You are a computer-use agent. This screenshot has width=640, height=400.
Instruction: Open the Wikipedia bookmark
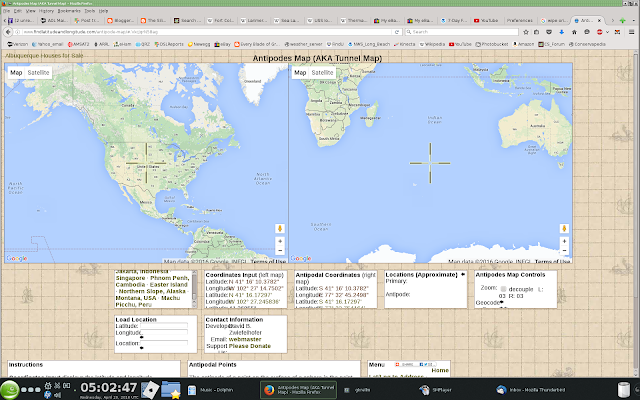click(x=432, y=44)
